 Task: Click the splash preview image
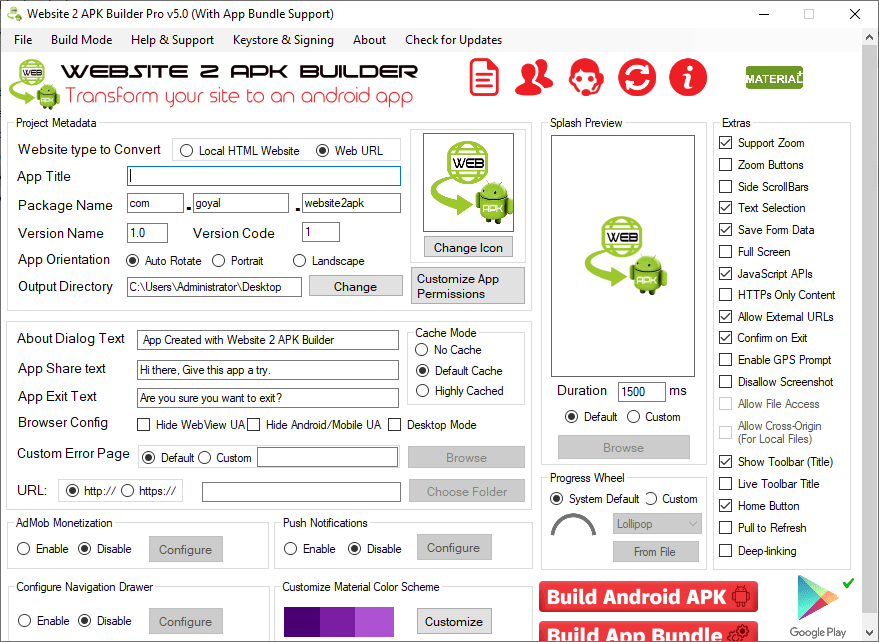[x=623, y=256]
